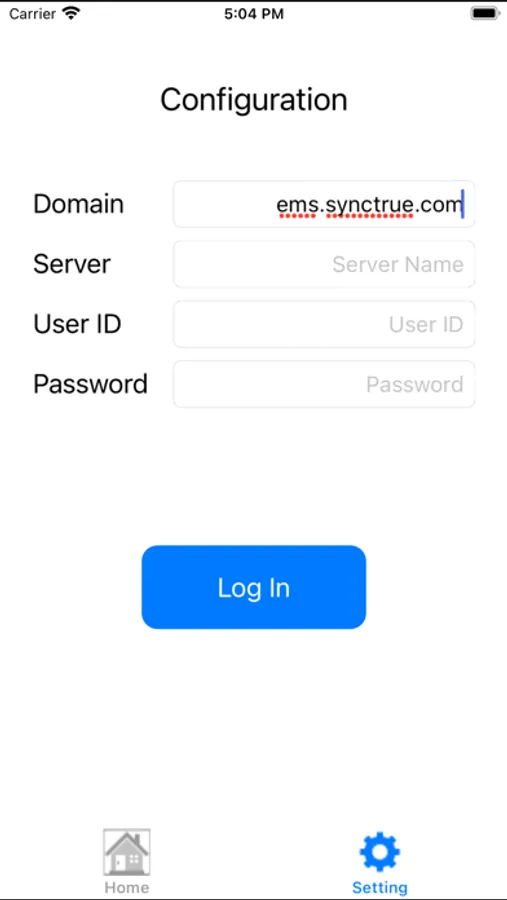Click the Domain label
The image size is (507, 900).
(x=79, y=204)
